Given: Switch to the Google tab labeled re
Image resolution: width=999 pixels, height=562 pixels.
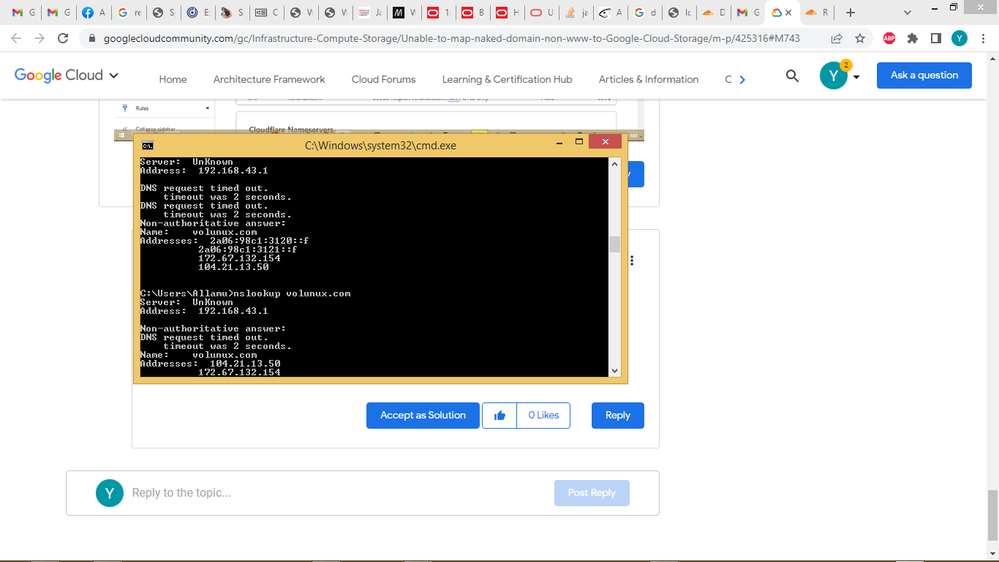Looking at the screenshot, I should coord(129,12).
